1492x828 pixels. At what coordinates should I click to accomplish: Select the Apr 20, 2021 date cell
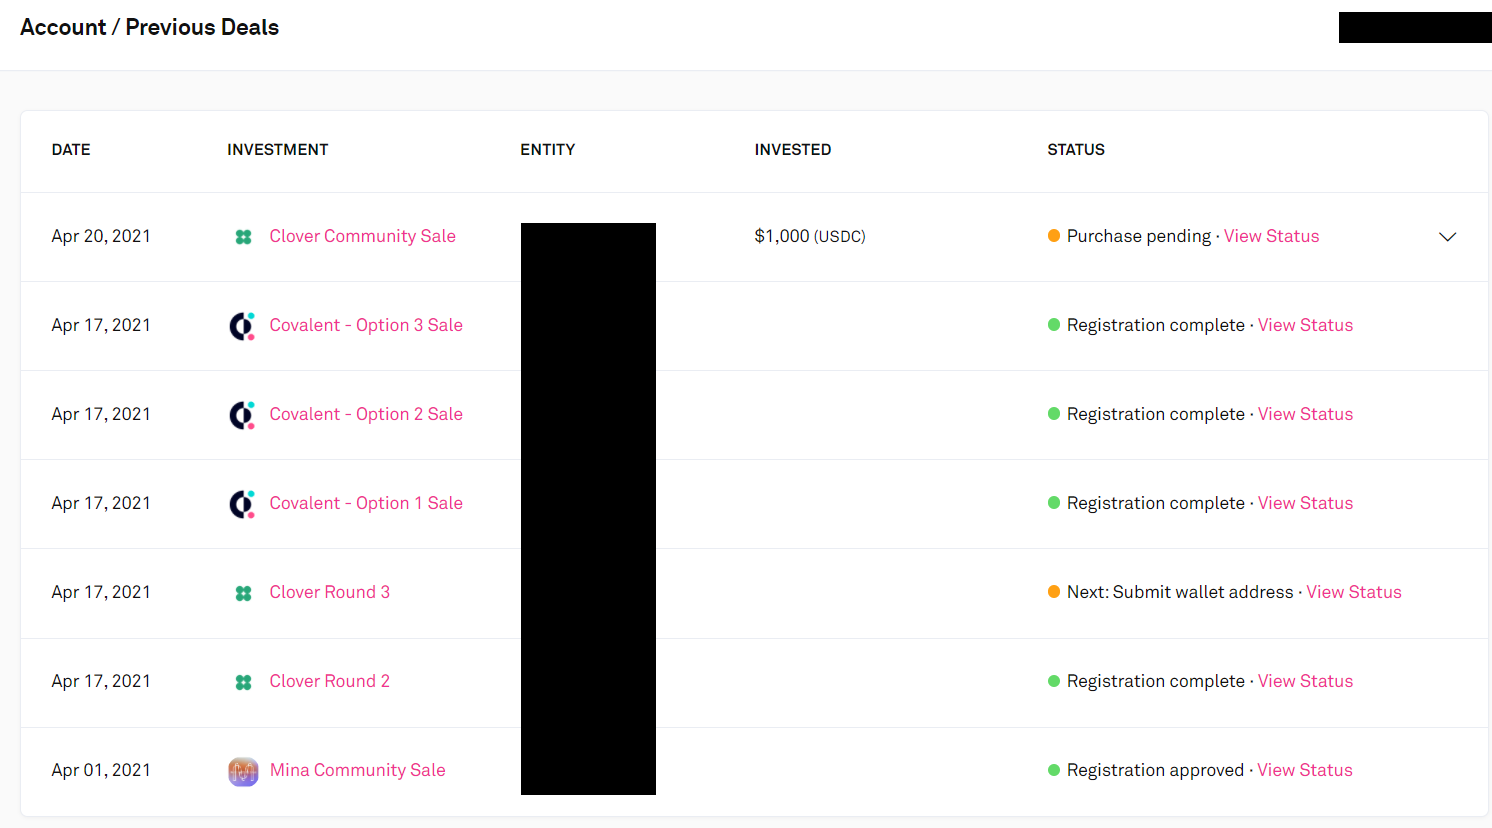coord(101,236)
